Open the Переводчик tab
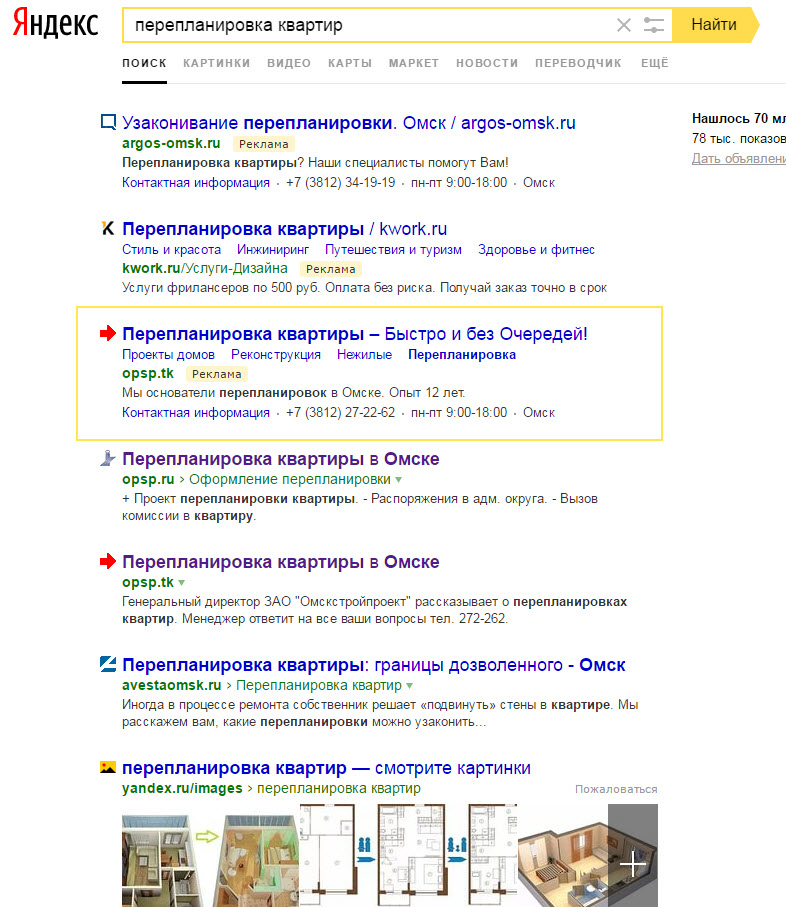This screenshot has height=907, width=786. coord(578,63)
